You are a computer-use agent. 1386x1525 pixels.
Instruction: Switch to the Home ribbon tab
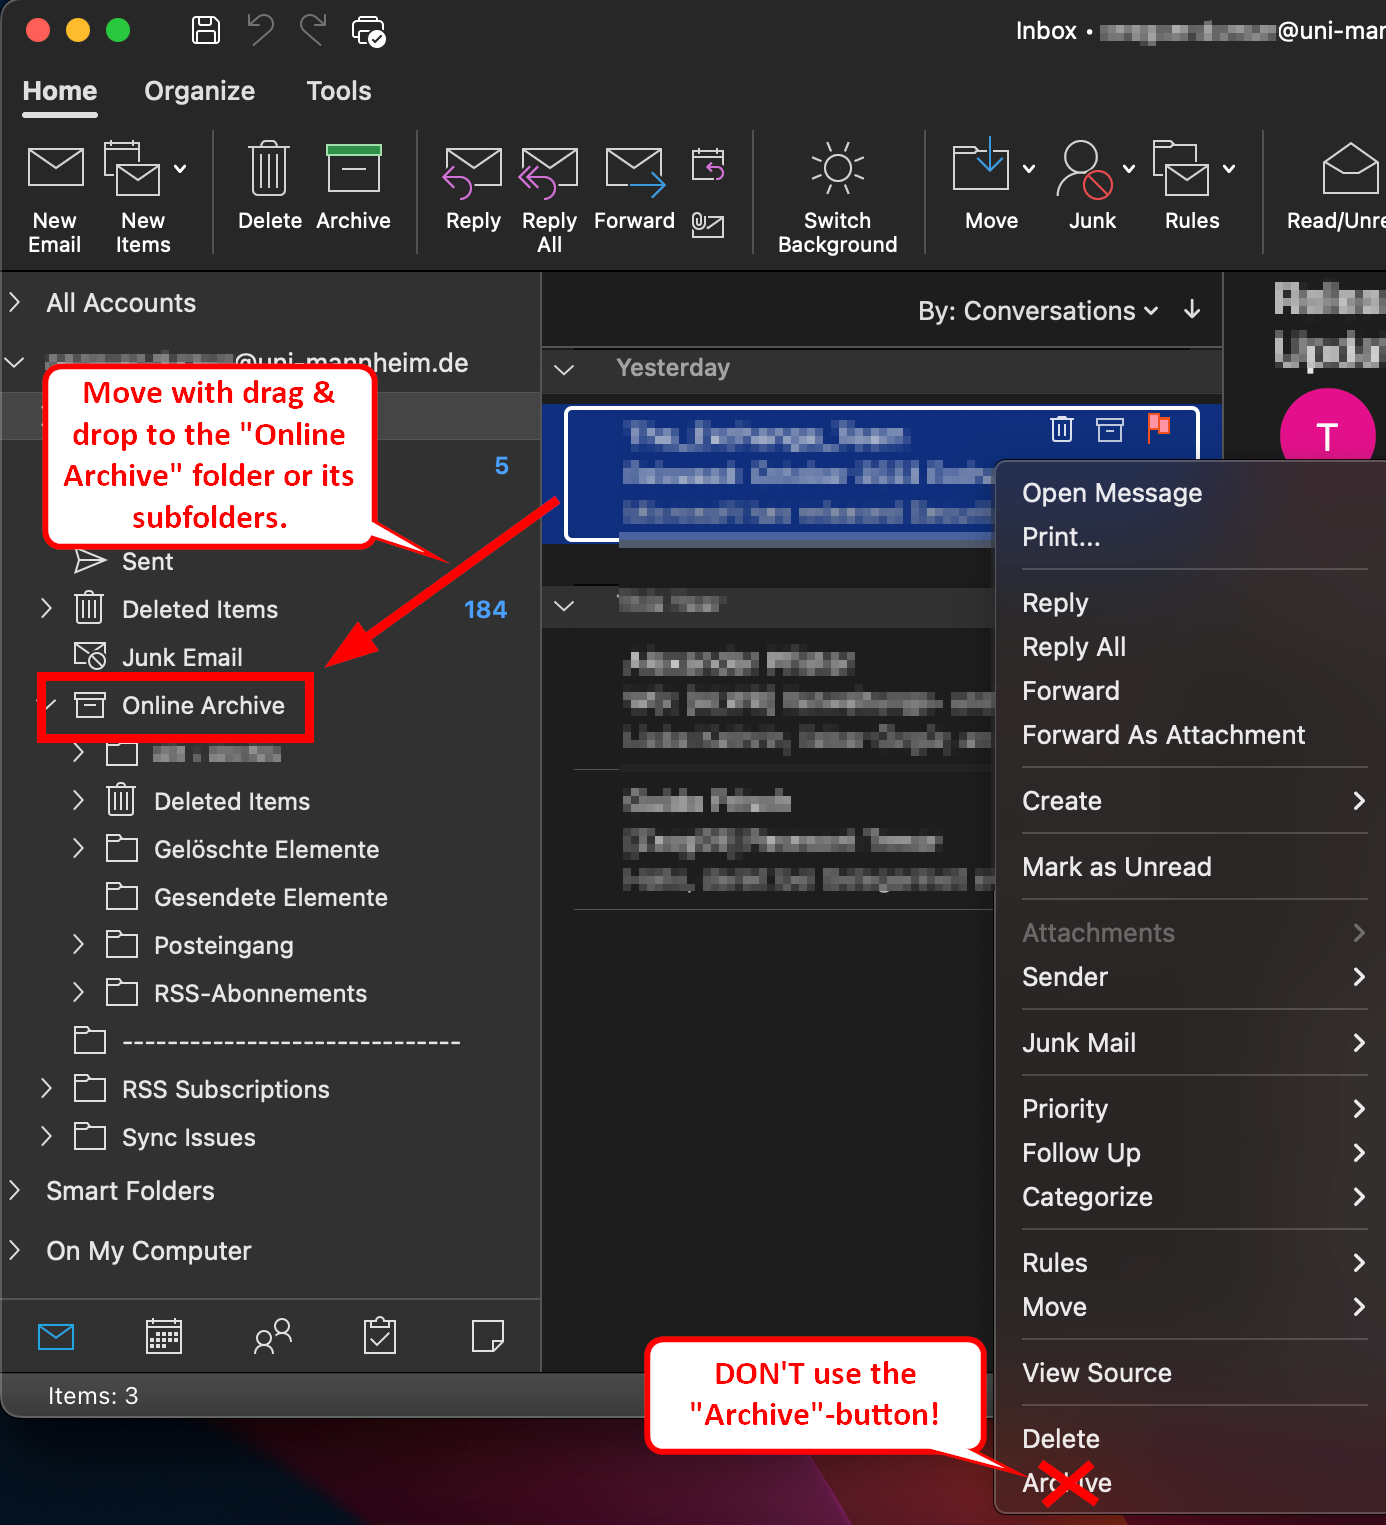coord(60,91)
